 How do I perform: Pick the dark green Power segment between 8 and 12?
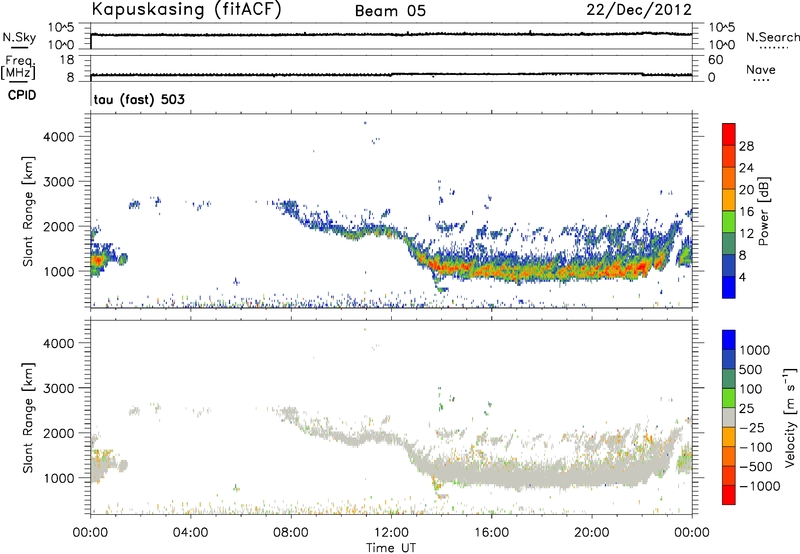(729, 244)
